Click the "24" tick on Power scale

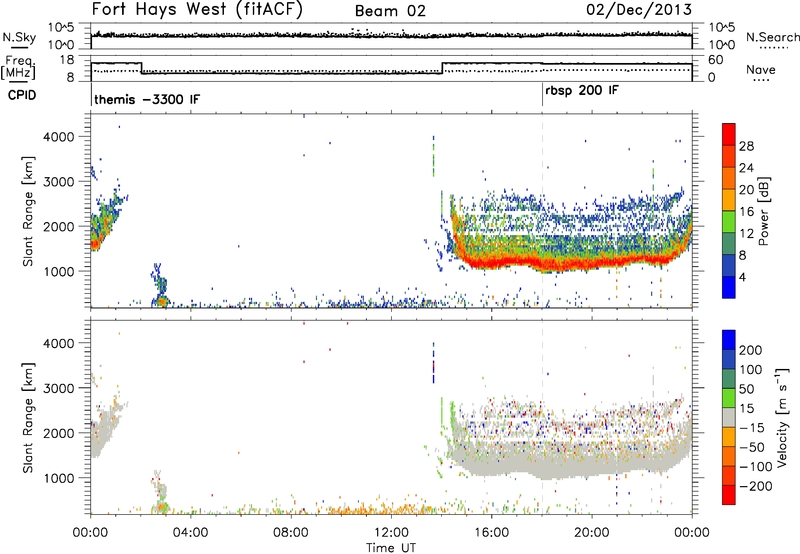[746, 168]
